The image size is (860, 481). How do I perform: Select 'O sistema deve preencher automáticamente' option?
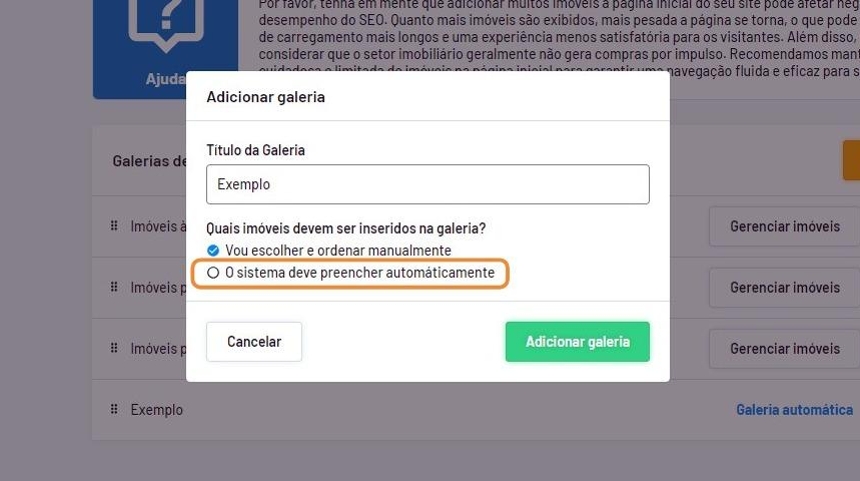click(x=212, y=272)
